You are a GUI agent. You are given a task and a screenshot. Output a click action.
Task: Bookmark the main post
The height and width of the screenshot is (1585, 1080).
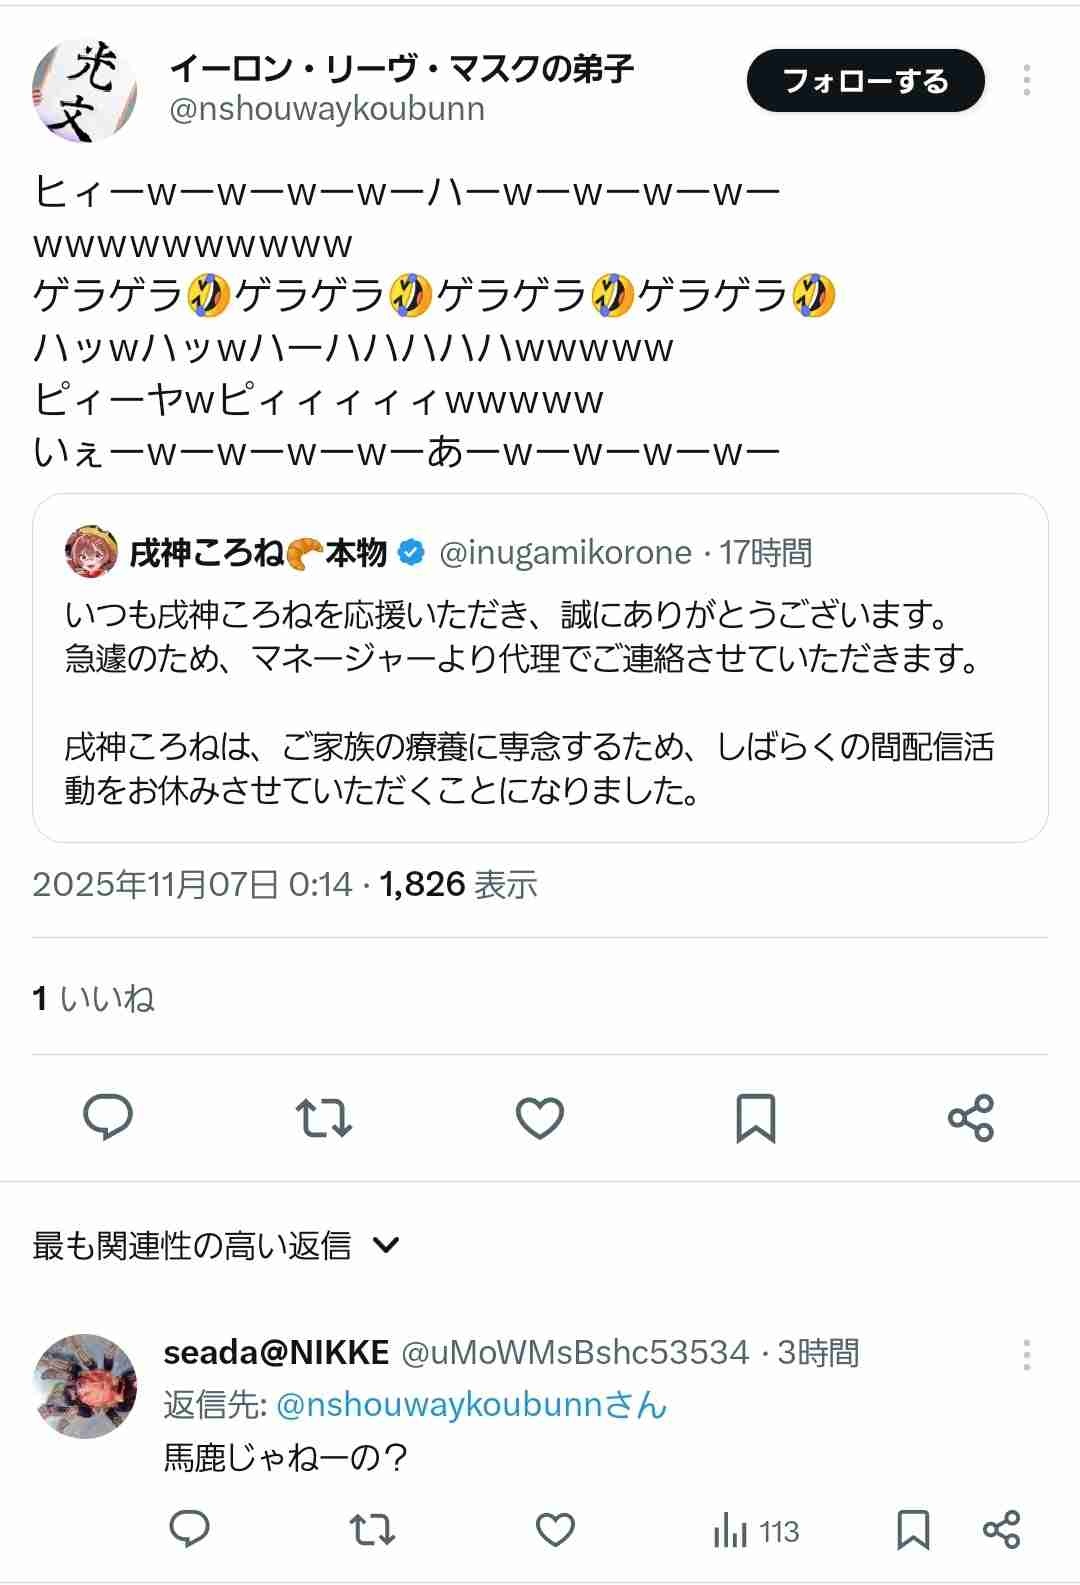(756, 1117)
